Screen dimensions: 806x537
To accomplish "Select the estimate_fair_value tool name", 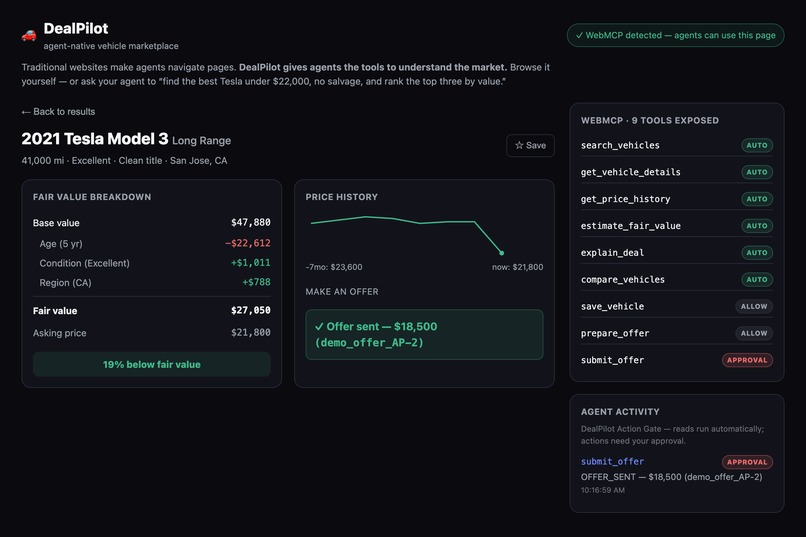I will pos(631,226).
